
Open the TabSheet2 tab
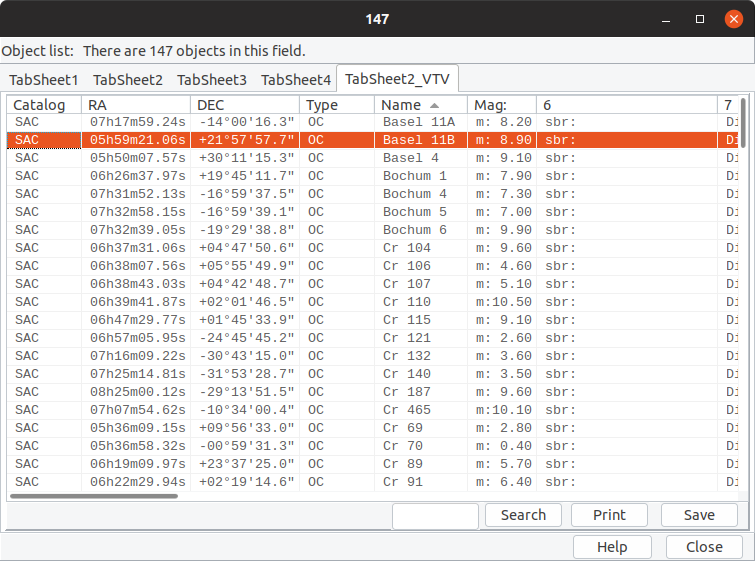point(128,79)
